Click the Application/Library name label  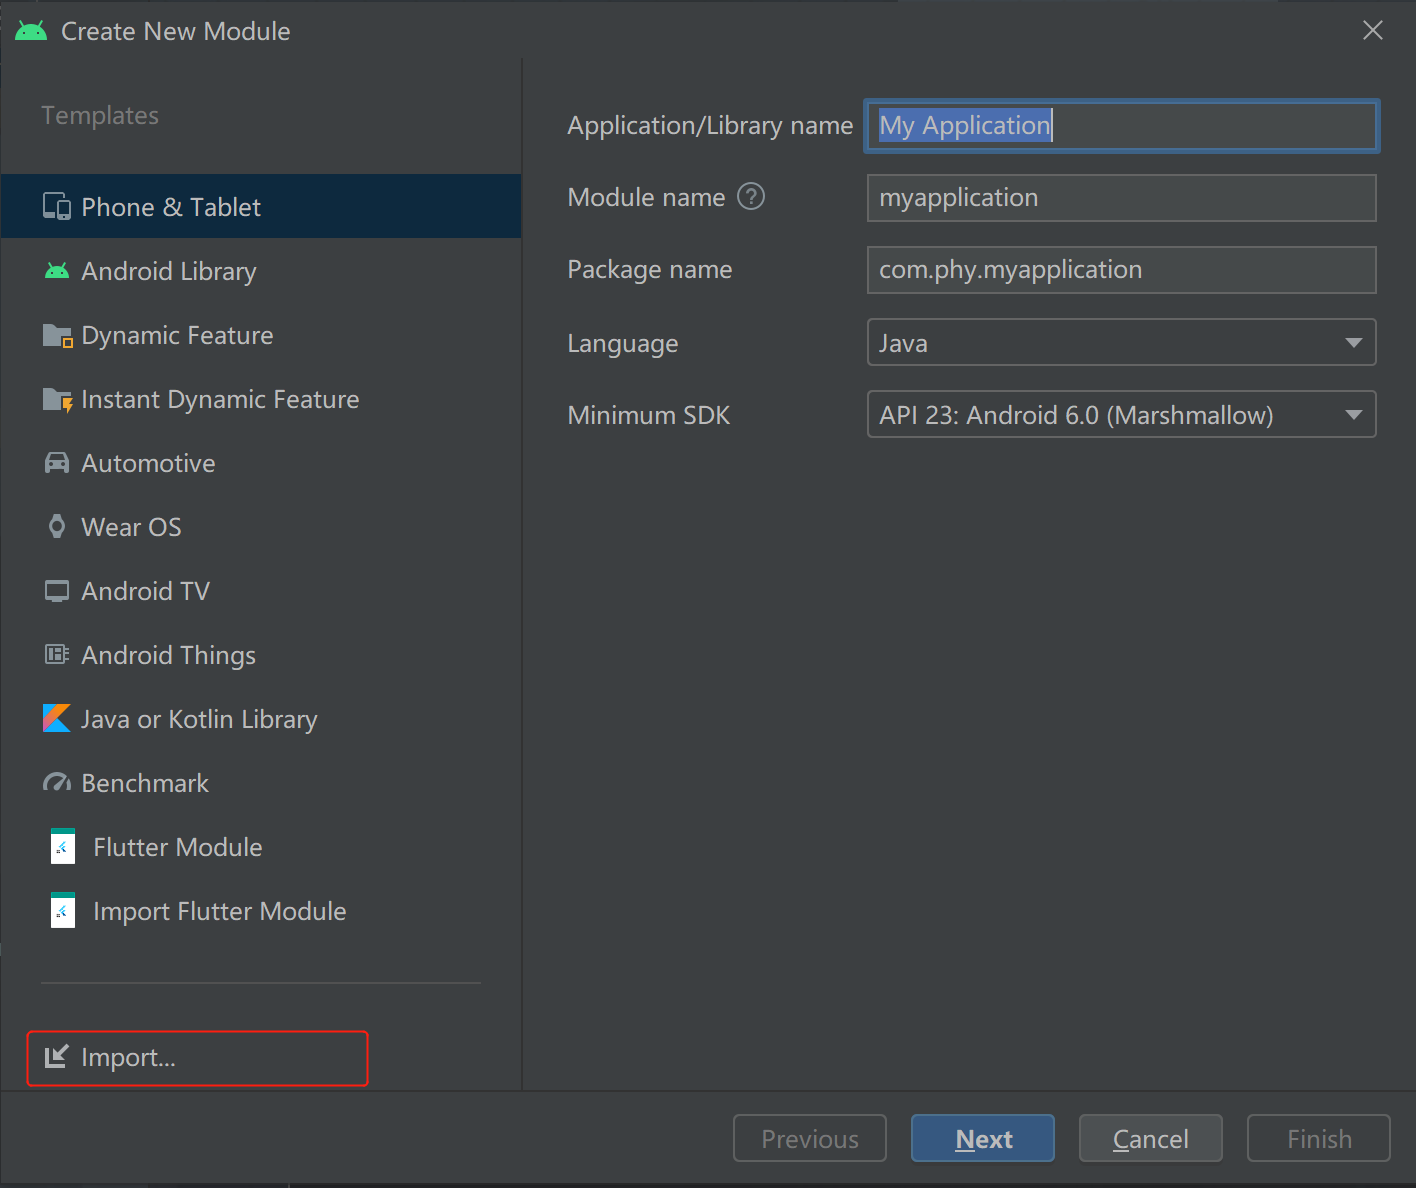click(x=710, y=125)
